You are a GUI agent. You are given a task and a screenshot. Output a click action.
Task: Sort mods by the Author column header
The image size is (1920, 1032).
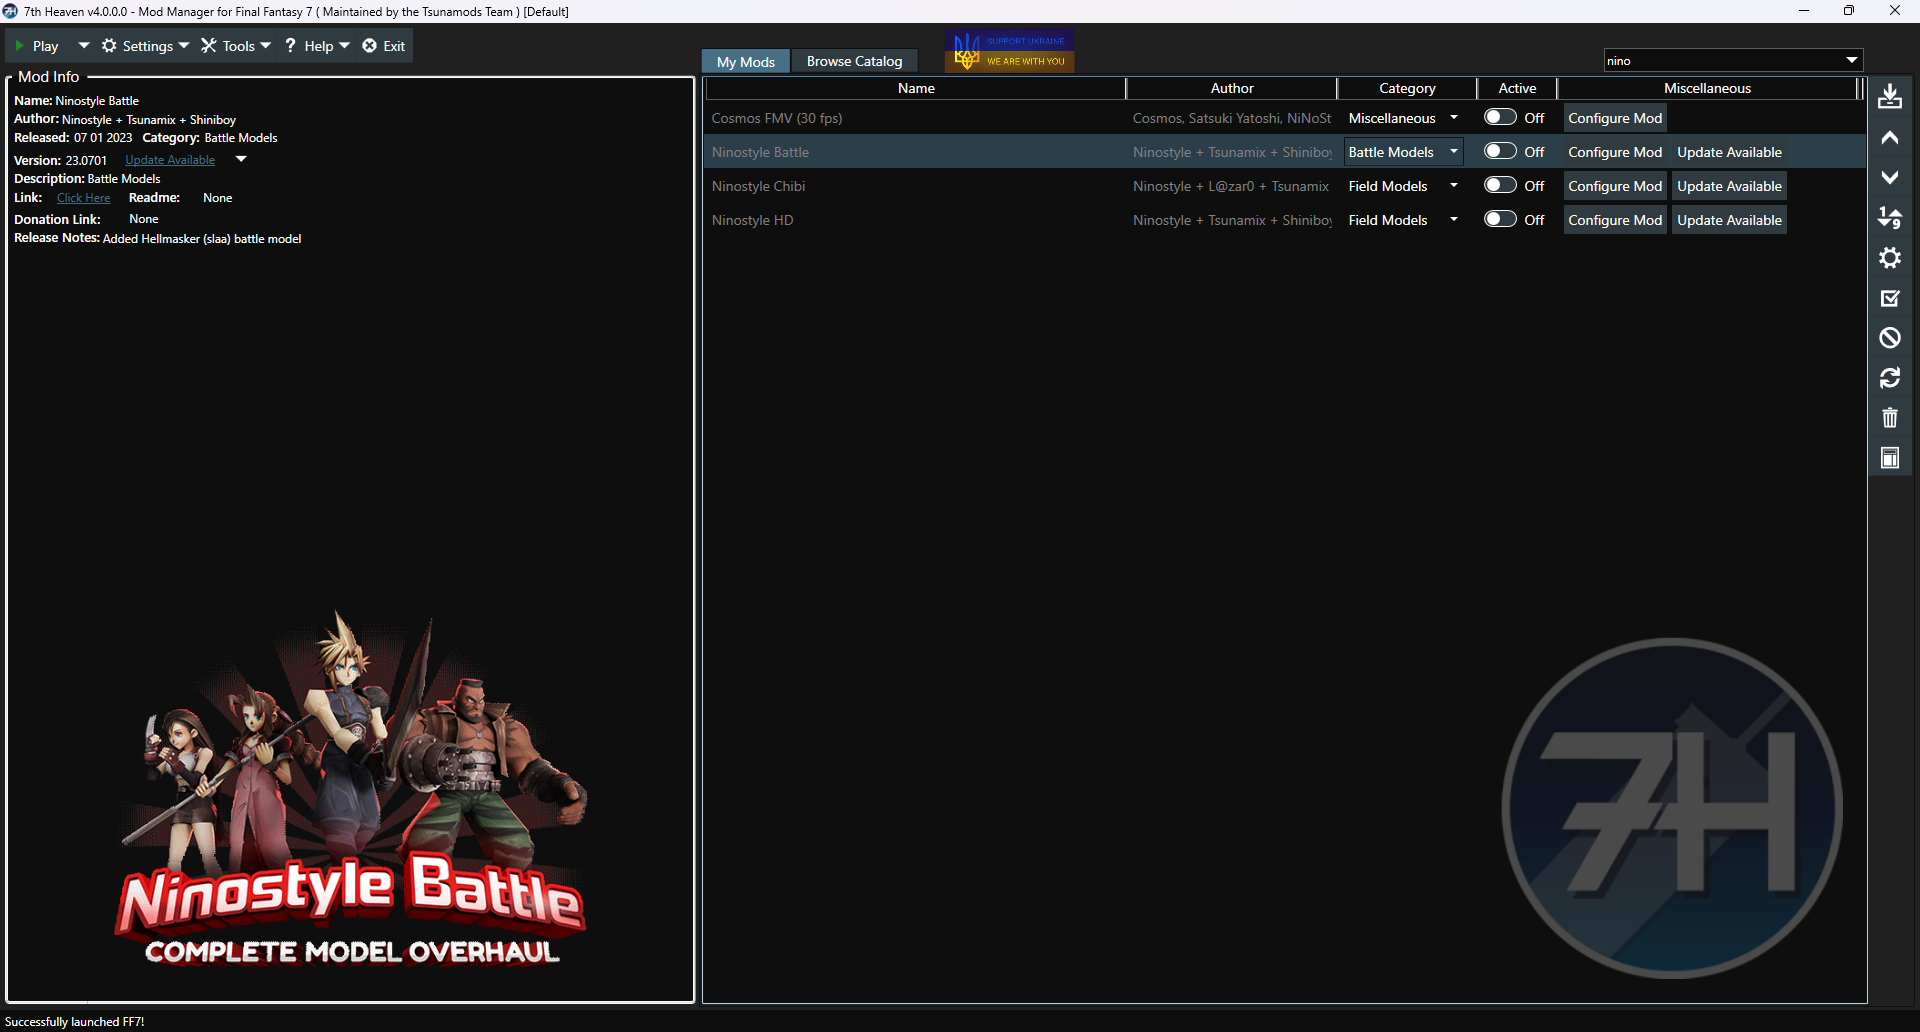(1232, 88)
